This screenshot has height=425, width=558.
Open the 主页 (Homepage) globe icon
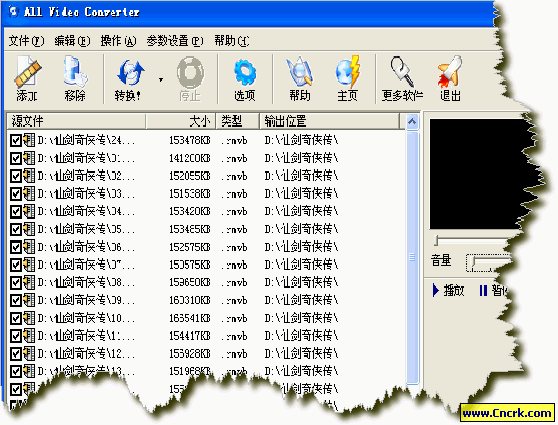(347, 72)
